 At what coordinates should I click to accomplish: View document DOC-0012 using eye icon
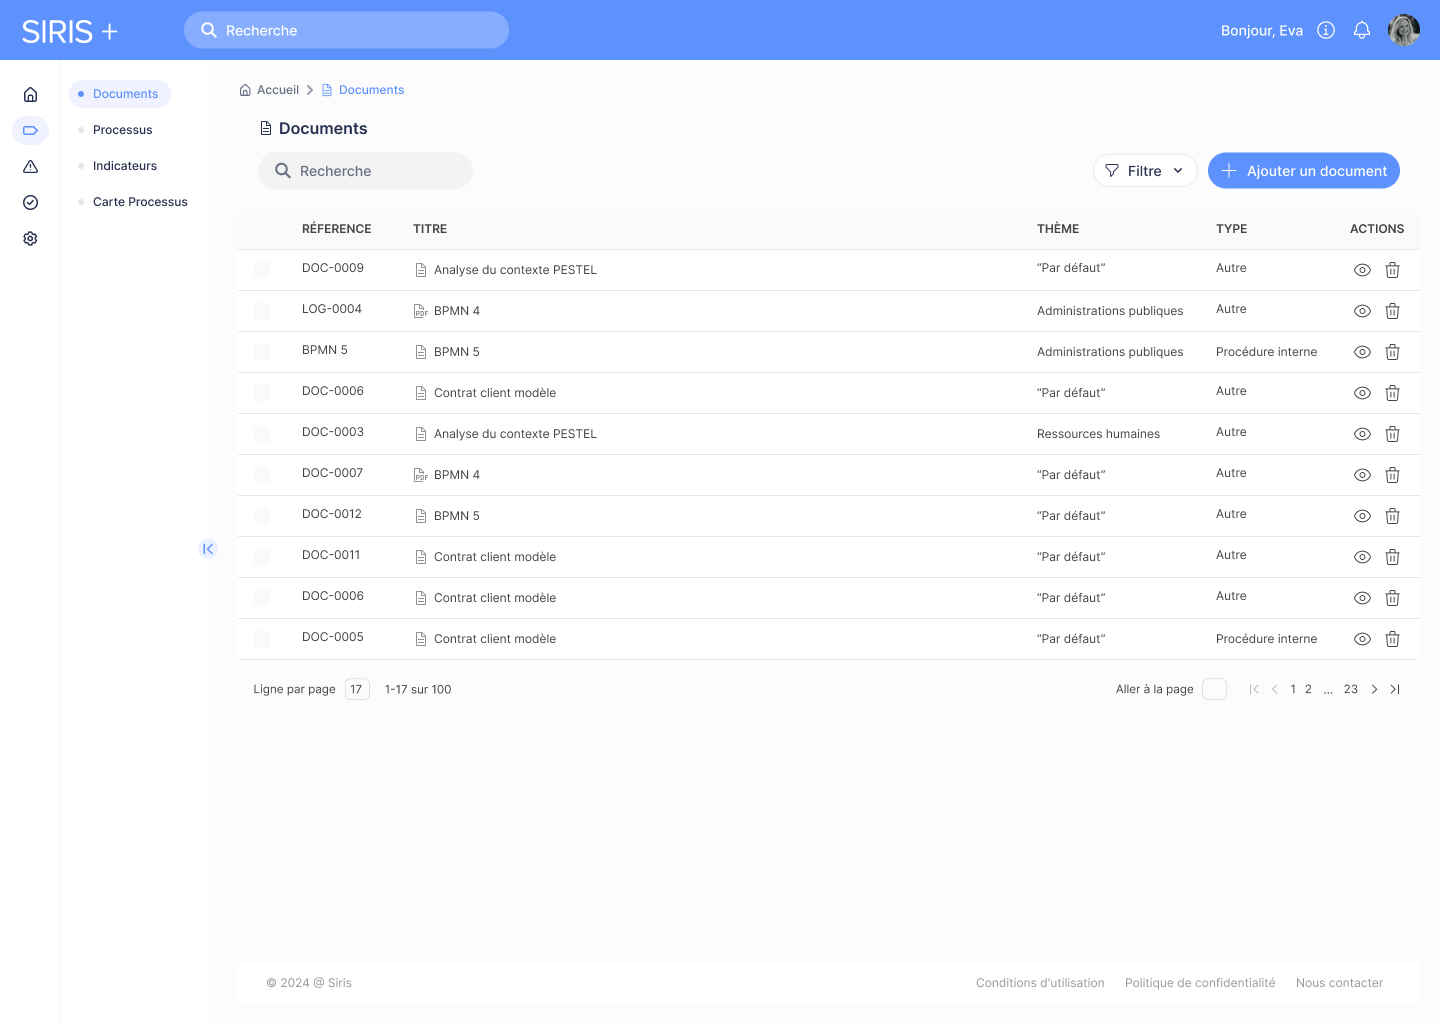[x=1361, y=516]
